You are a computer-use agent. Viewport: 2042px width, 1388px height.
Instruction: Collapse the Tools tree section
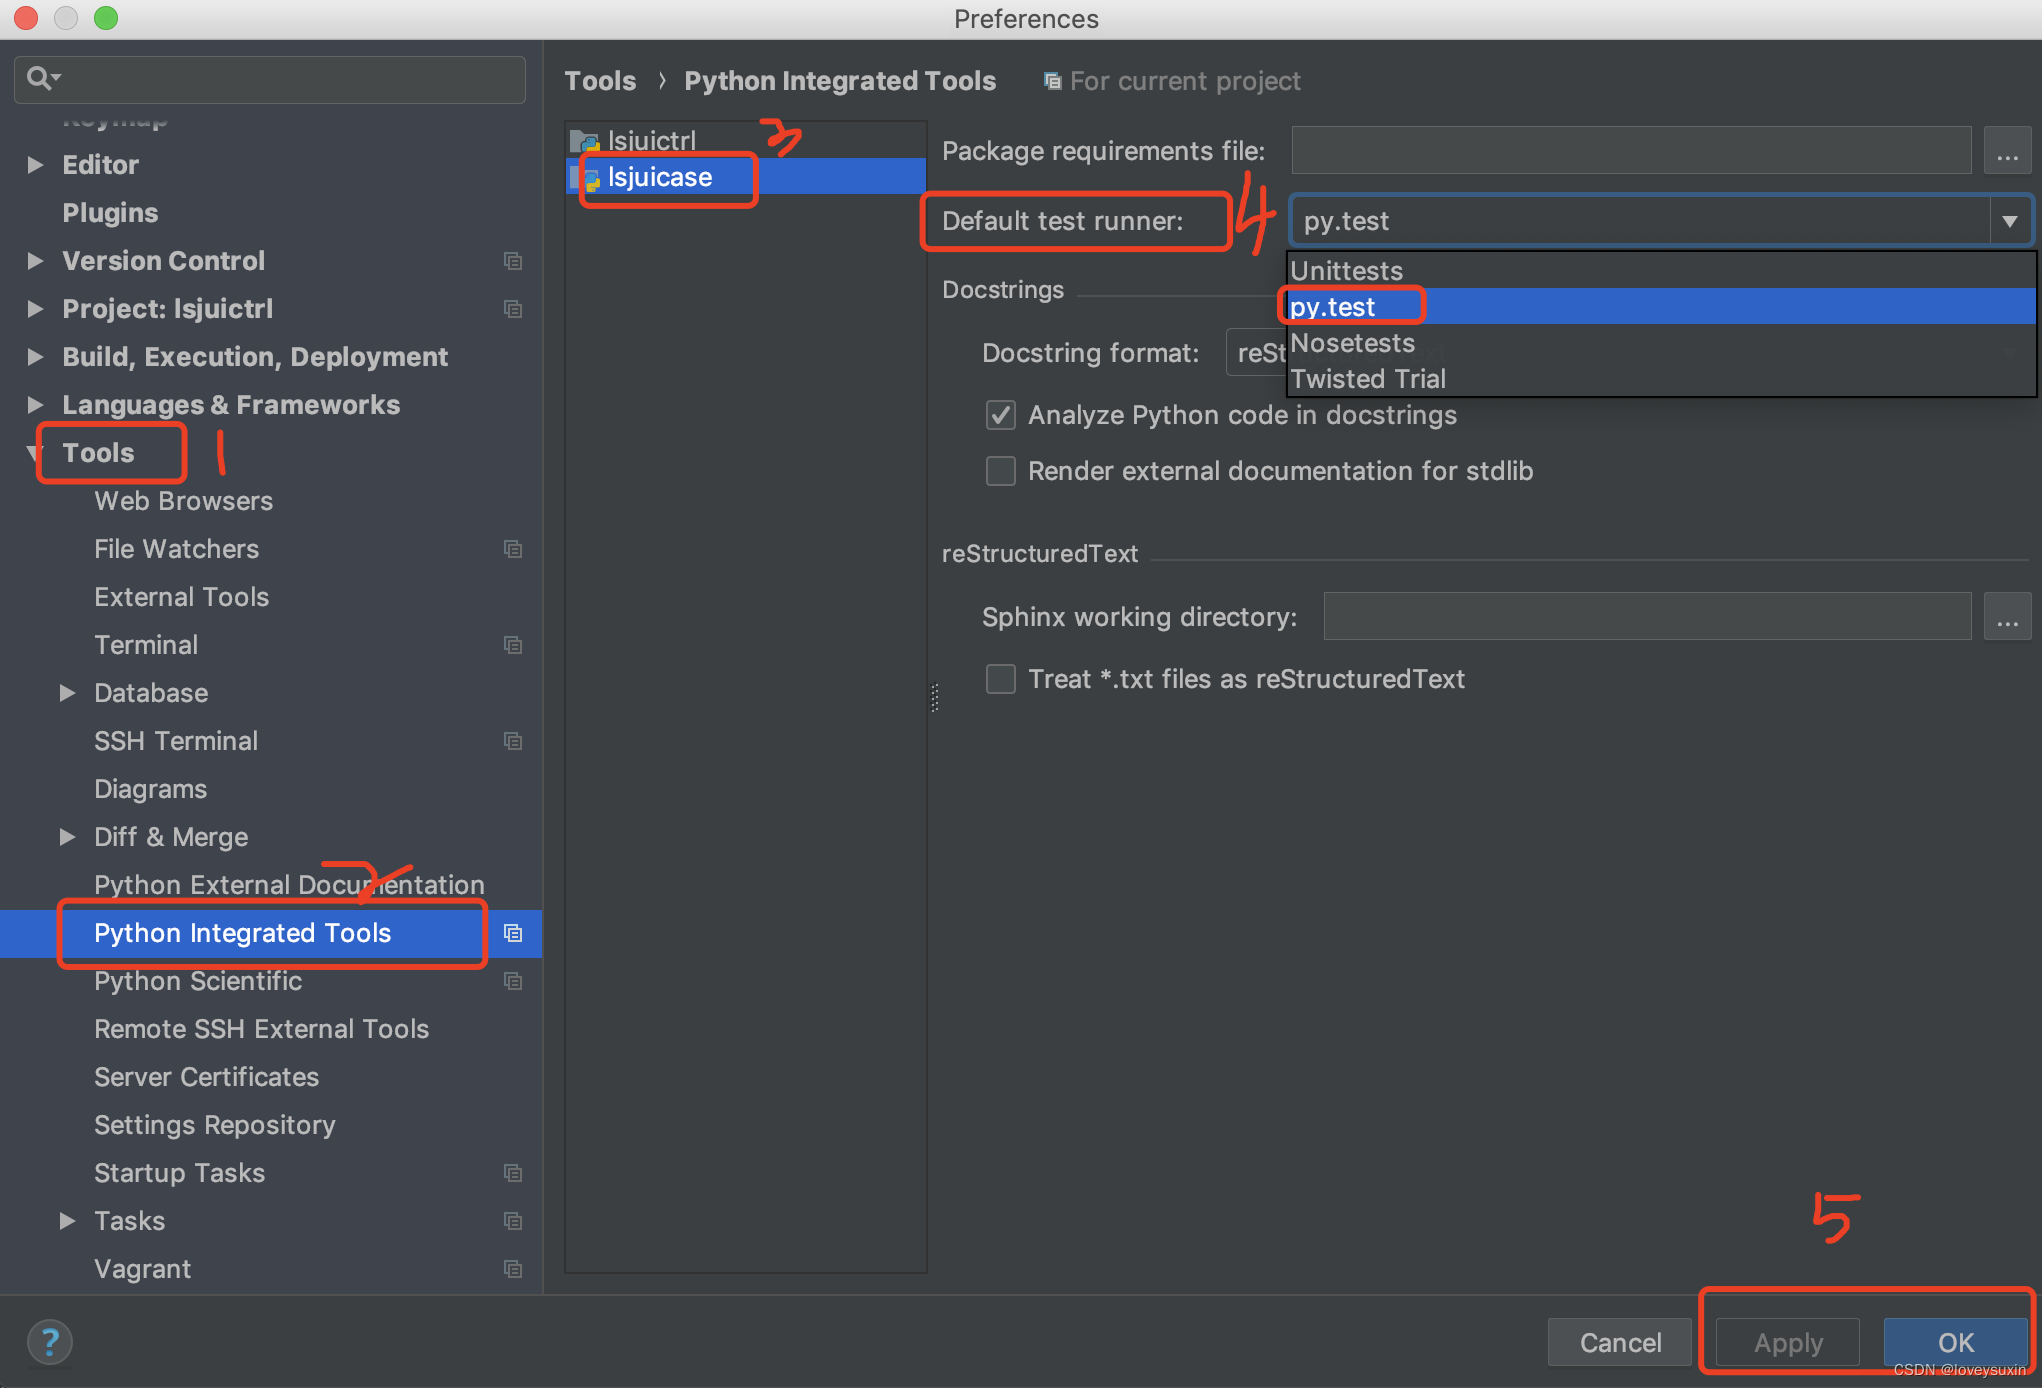click(x=34, y=453)
